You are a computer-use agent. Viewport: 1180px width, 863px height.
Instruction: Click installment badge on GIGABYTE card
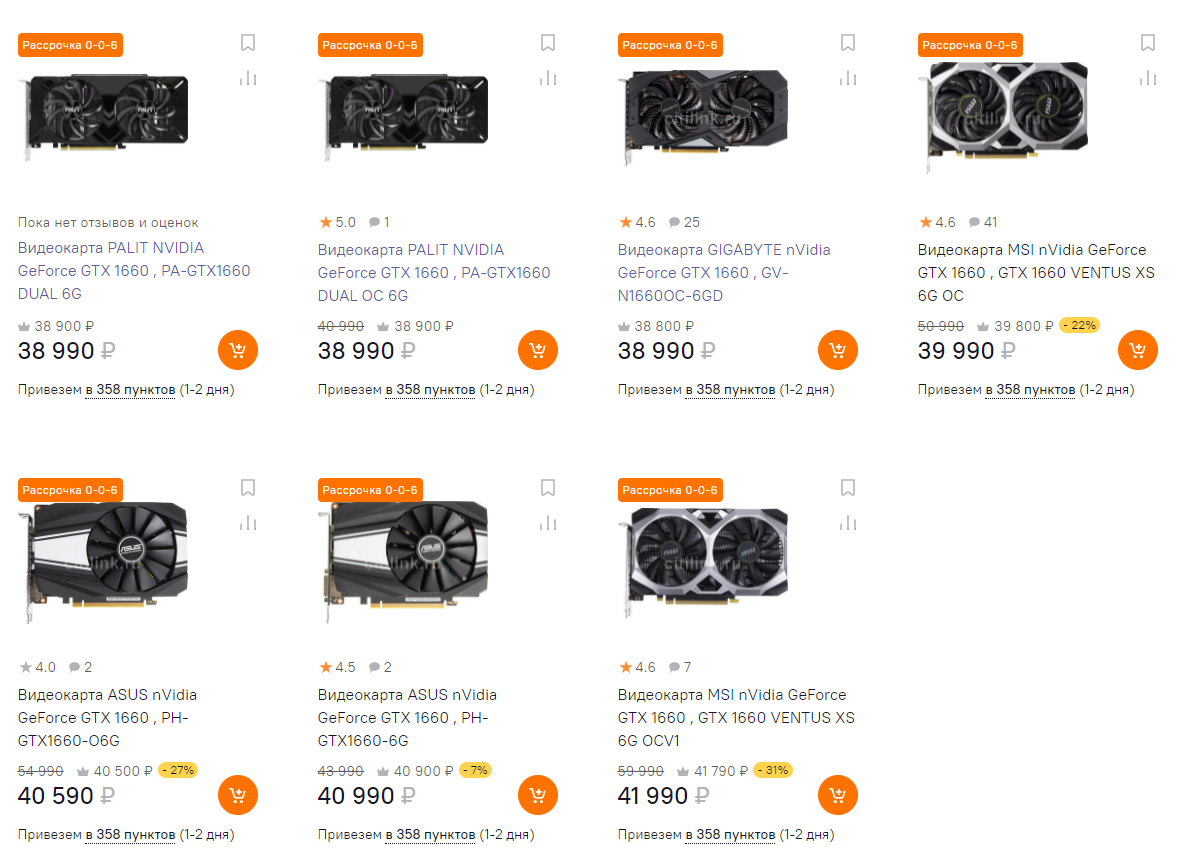(670, 45)
